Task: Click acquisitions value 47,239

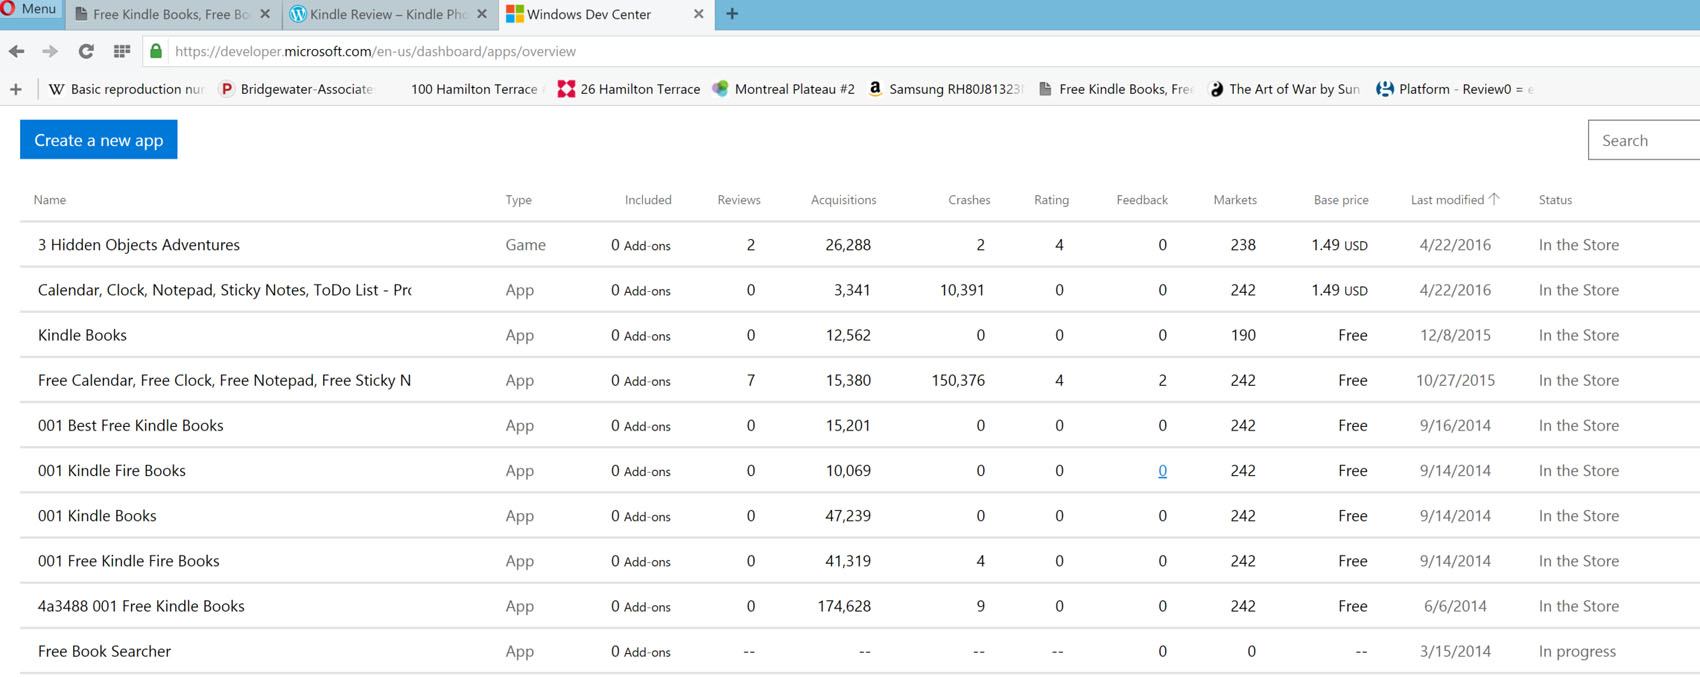Action: (x=848, y=516)
